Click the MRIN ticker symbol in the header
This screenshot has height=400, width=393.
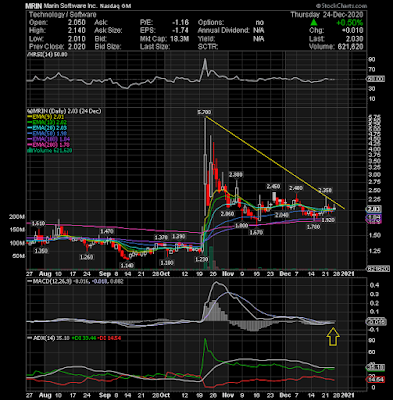[34, 6]
